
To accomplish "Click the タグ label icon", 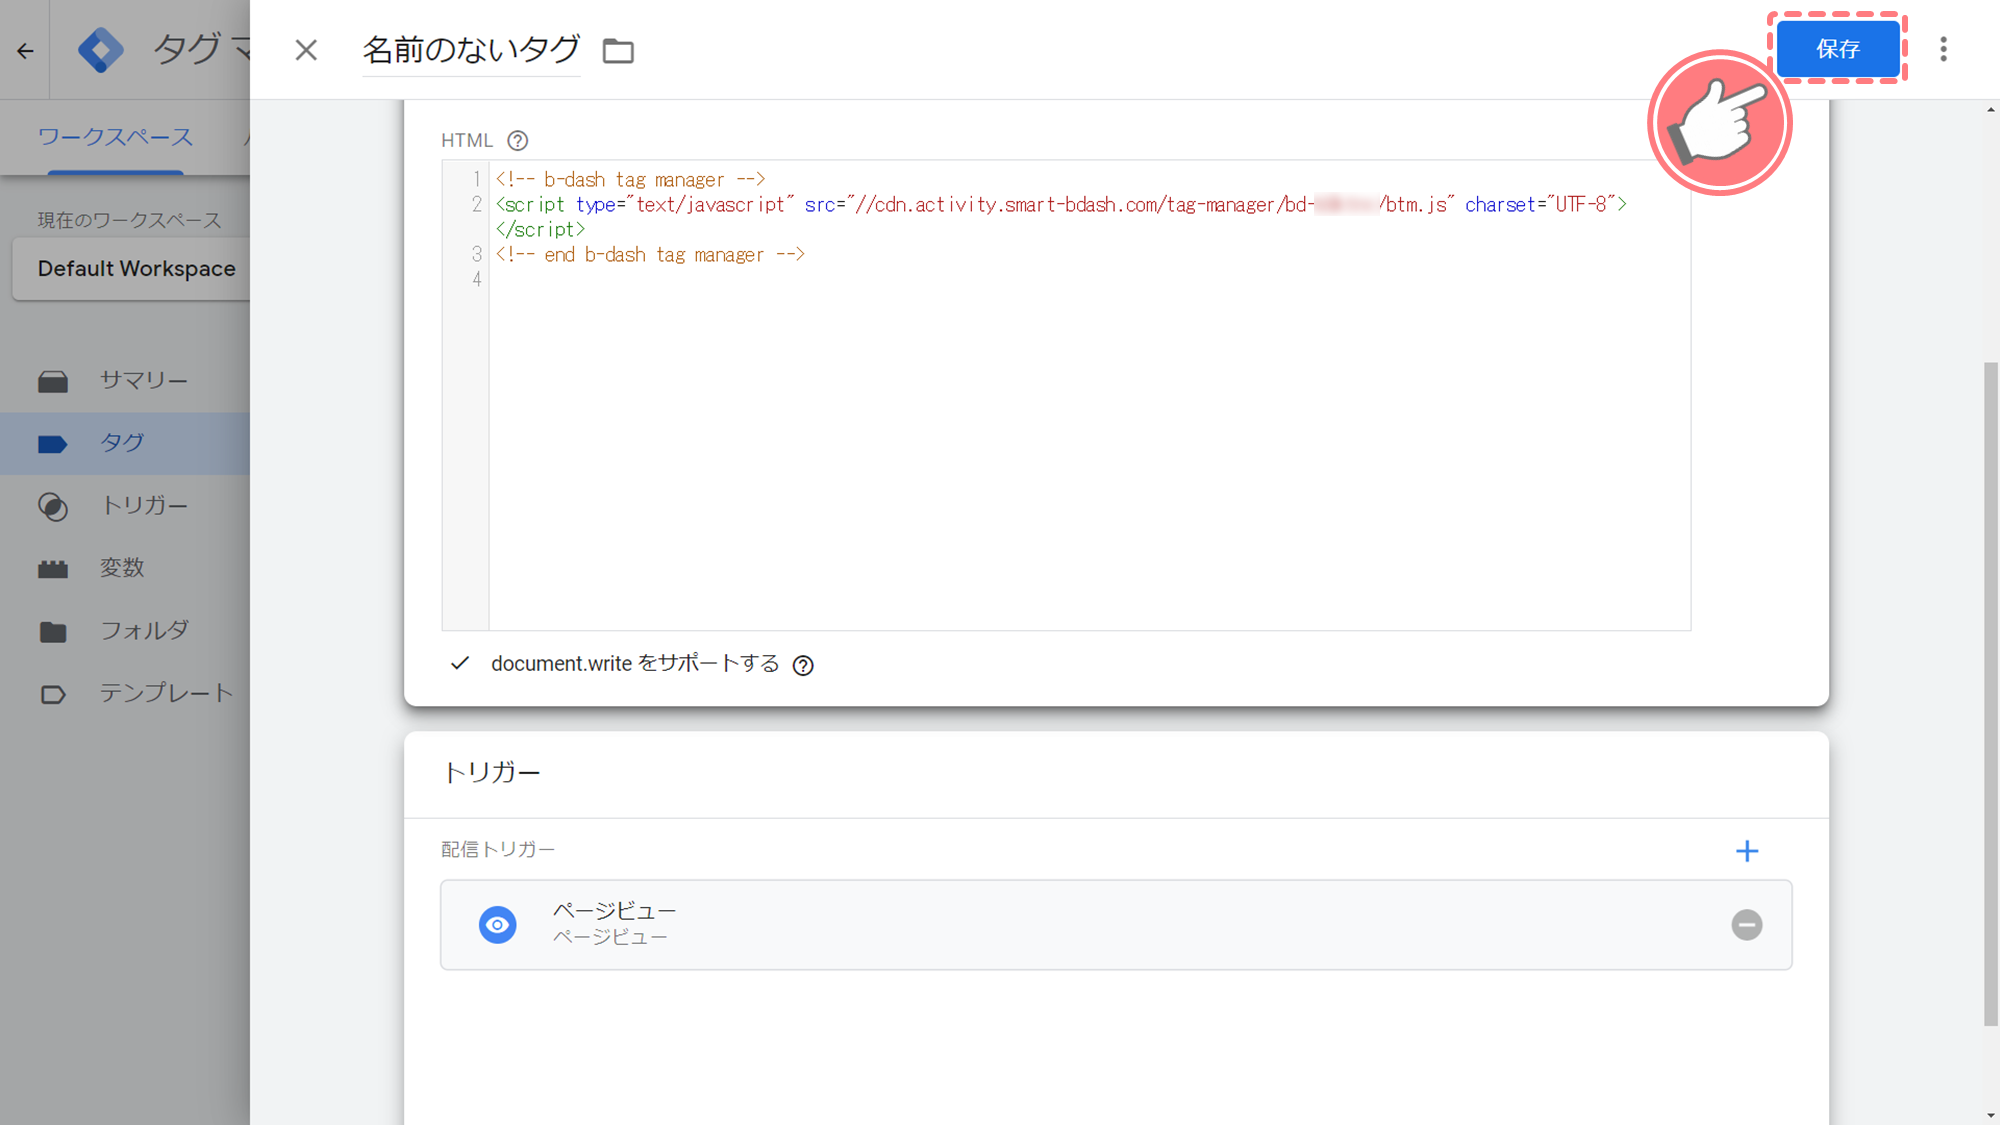I will pyautogui.click(x=53, y=444).
